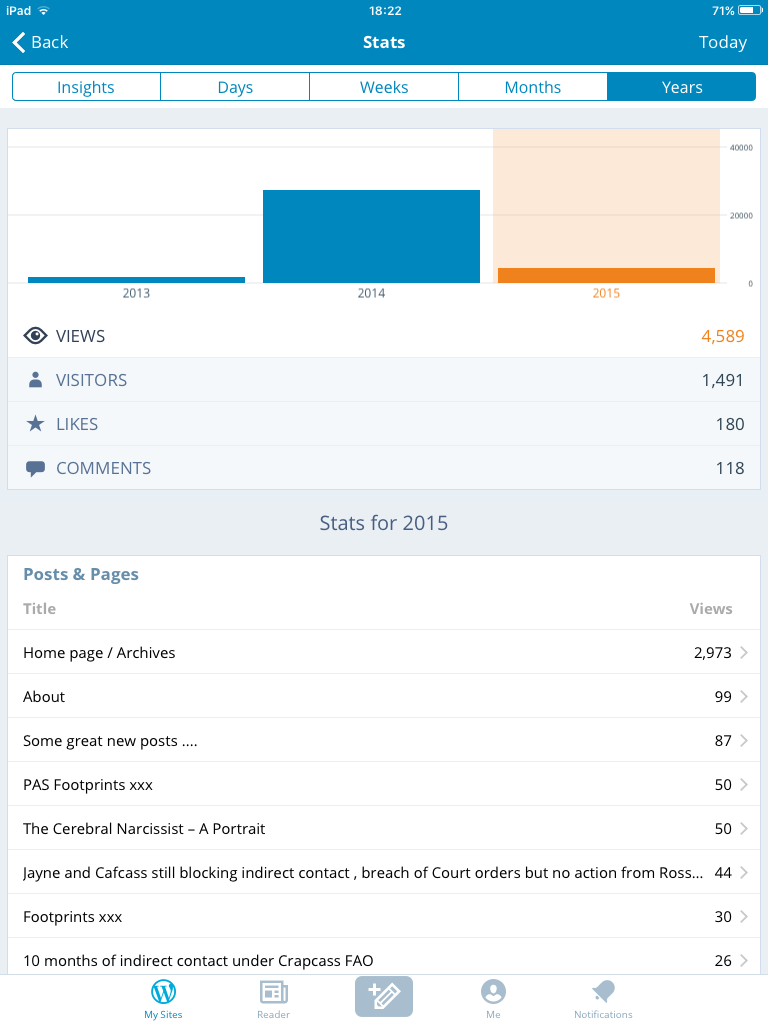Tap the new post compose icon
This screenshot has width=768, height=1024.
(384, 996)
